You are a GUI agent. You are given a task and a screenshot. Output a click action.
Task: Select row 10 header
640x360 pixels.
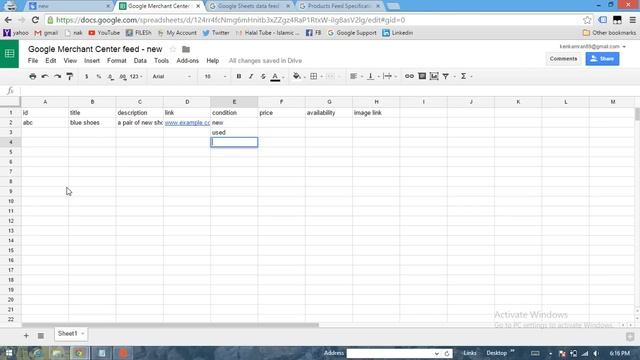tap(11, 201)
